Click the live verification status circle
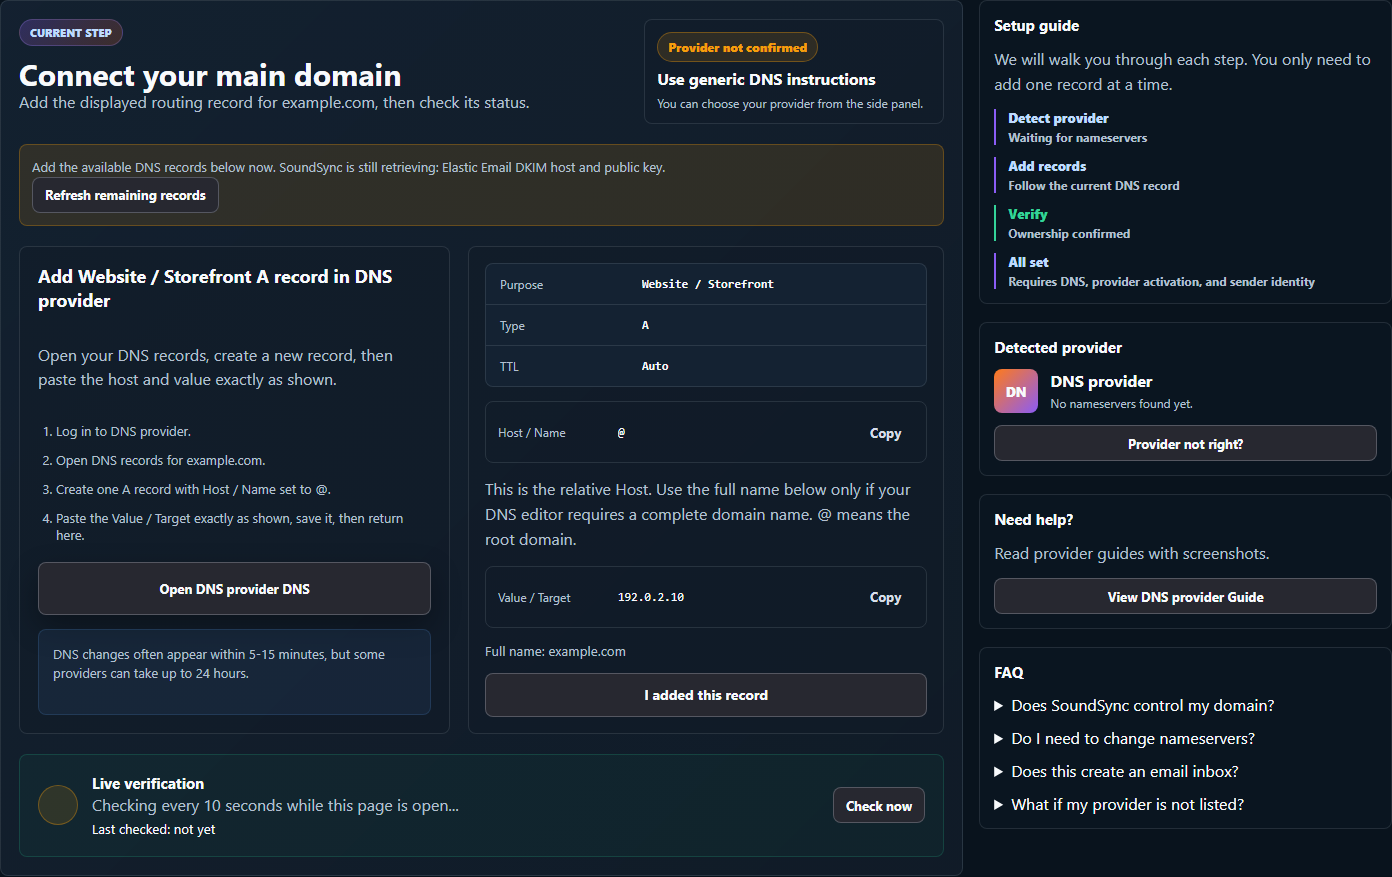Viewport: 1392px width, 877px height. (x=58, y=805)
